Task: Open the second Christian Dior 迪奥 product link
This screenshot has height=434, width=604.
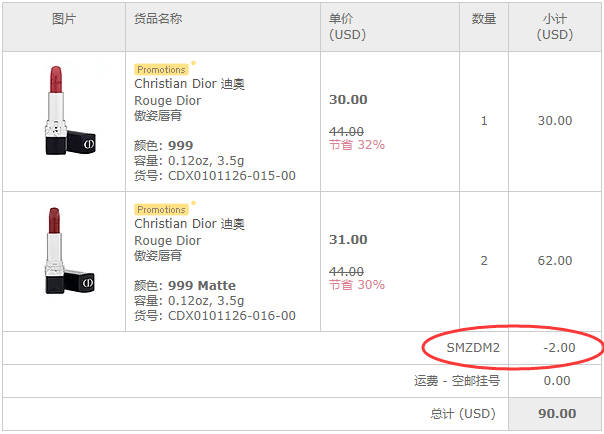Action: pyautogui.click(x=189, y=224)
